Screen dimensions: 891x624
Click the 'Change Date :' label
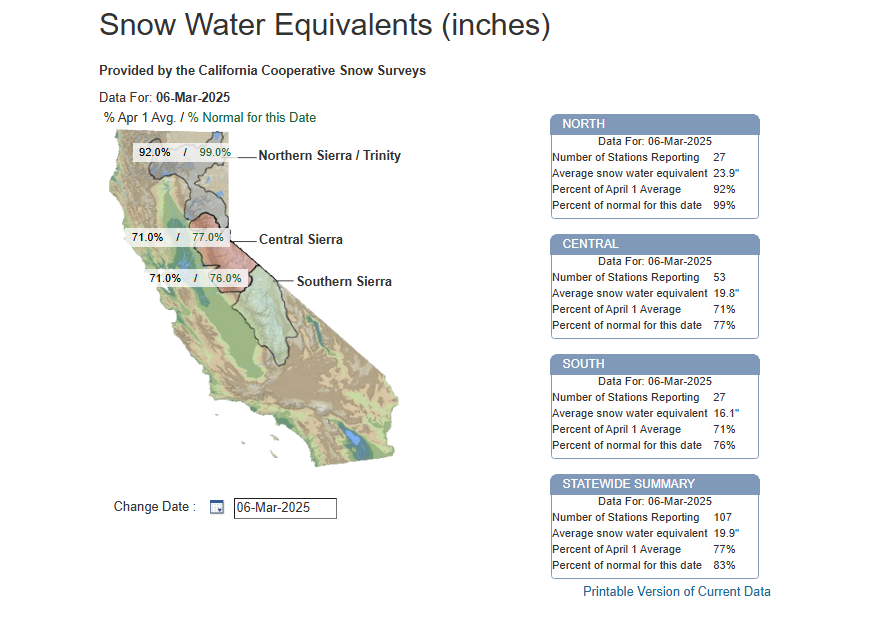[154, 507]
